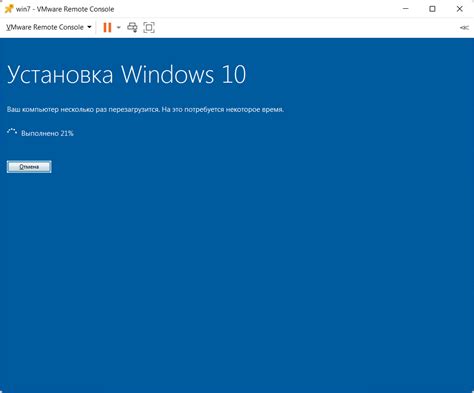
Task: Send Ctrl+Alt+Del to the virtual machine
Action: [132, 27]
